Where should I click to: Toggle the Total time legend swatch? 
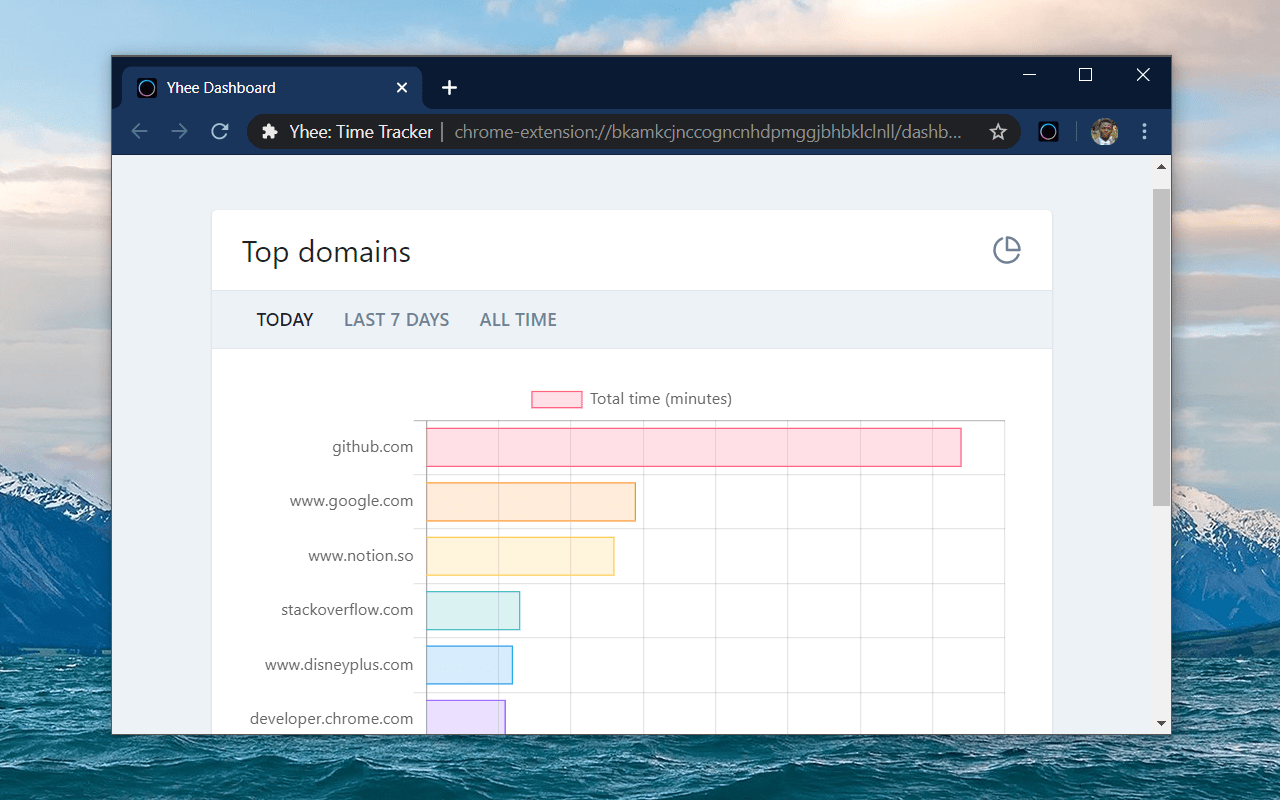[x=557, y=399]
